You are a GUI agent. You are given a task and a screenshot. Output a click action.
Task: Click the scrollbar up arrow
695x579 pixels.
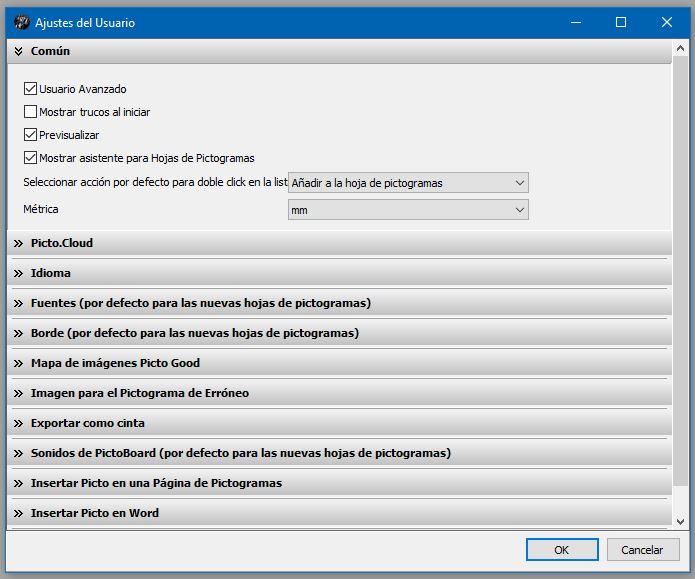[x=680, y=48]
